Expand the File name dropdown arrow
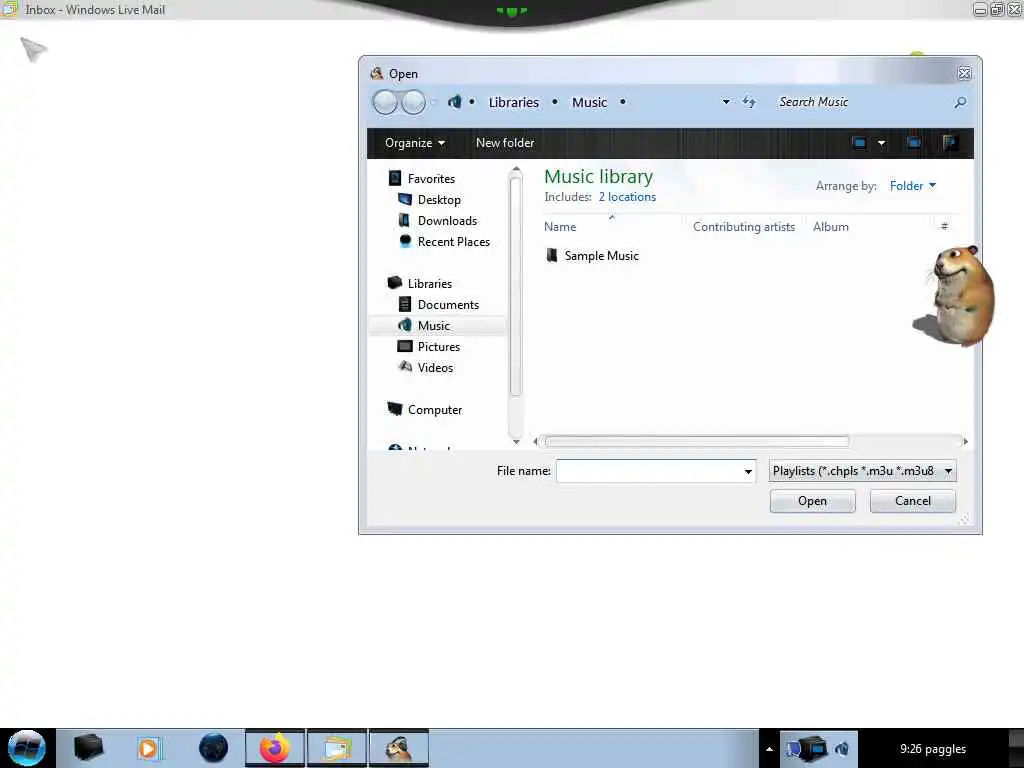This screenshot has height=768, width=1024. [748, 472]
